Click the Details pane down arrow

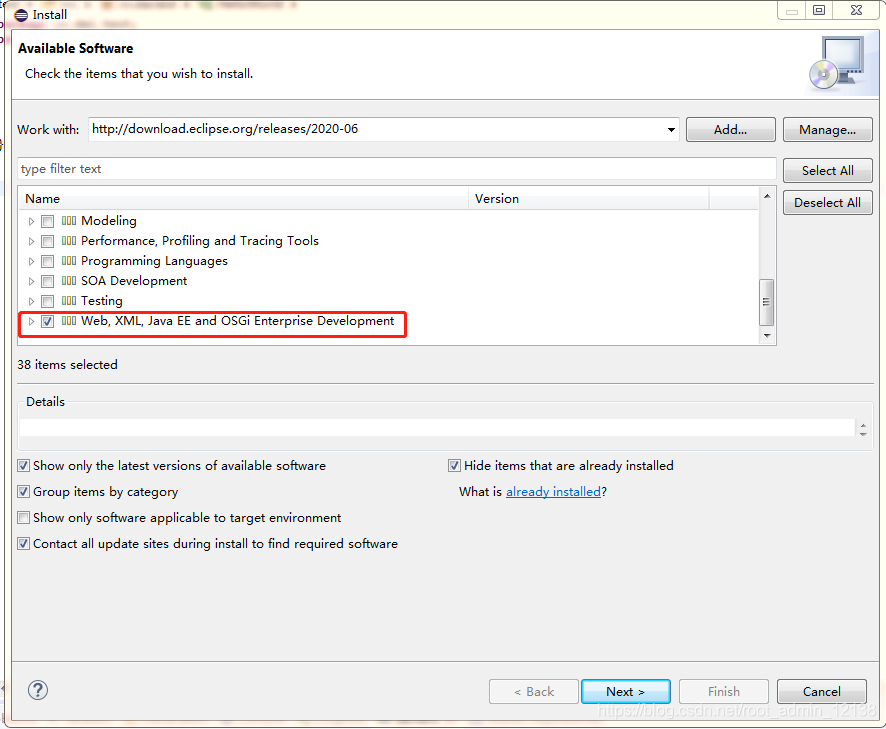tap(863, 434)
